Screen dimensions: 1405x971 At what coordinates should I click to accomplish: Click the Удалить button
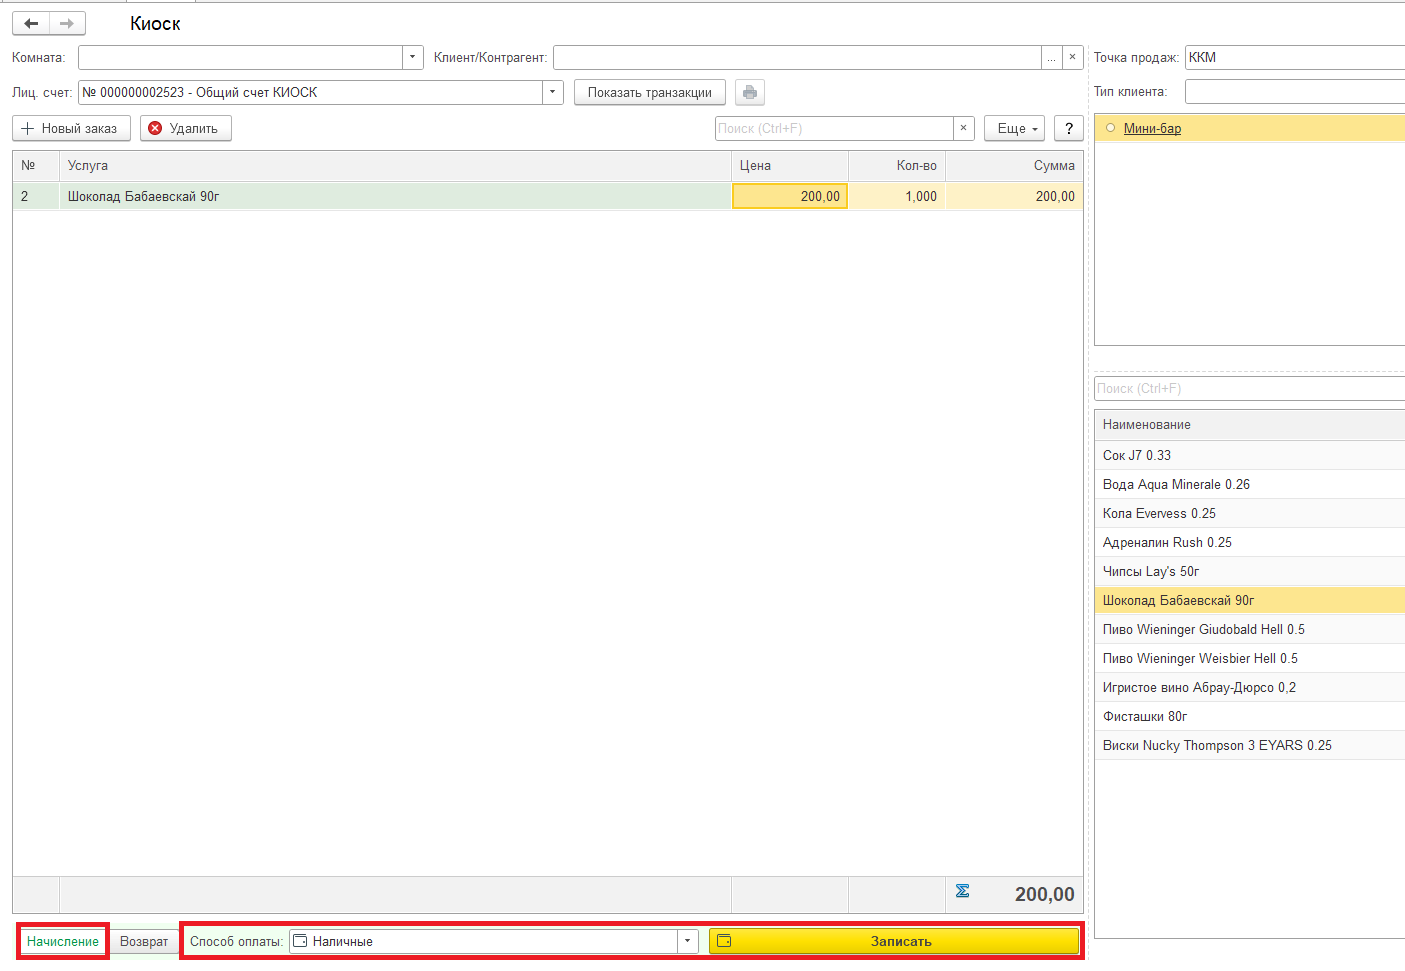(186, 128)
